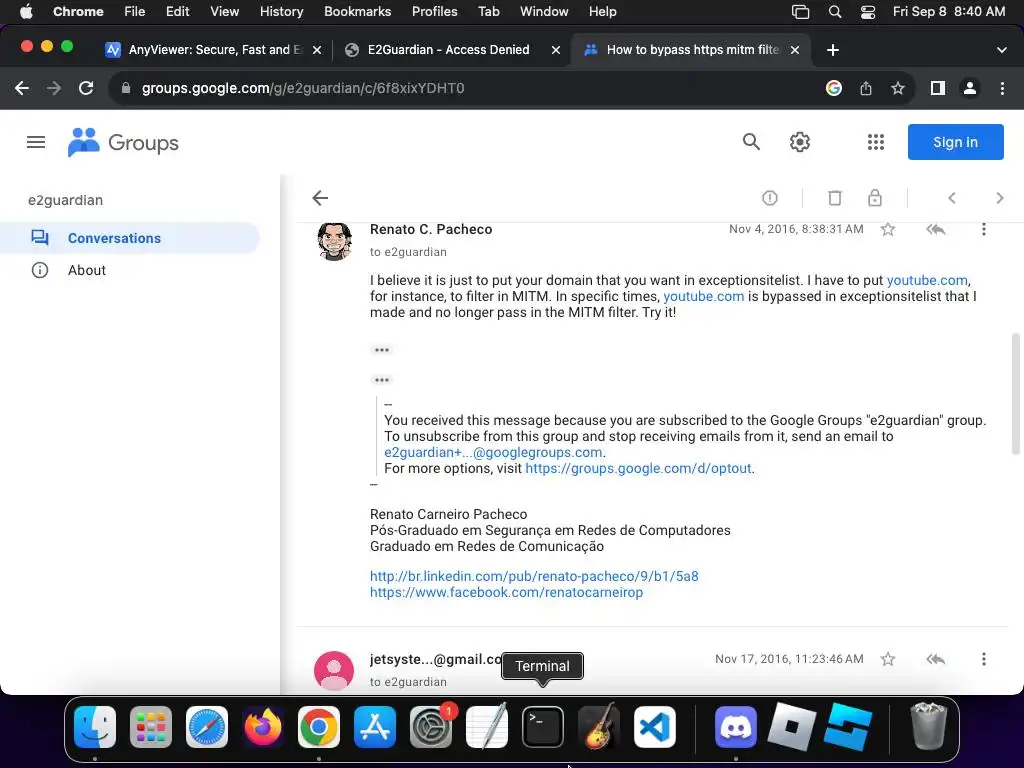Open the br.linkedin.com renato-pacheco link
The width and height of the screenshot is (1024, 768).
[534, 576]
